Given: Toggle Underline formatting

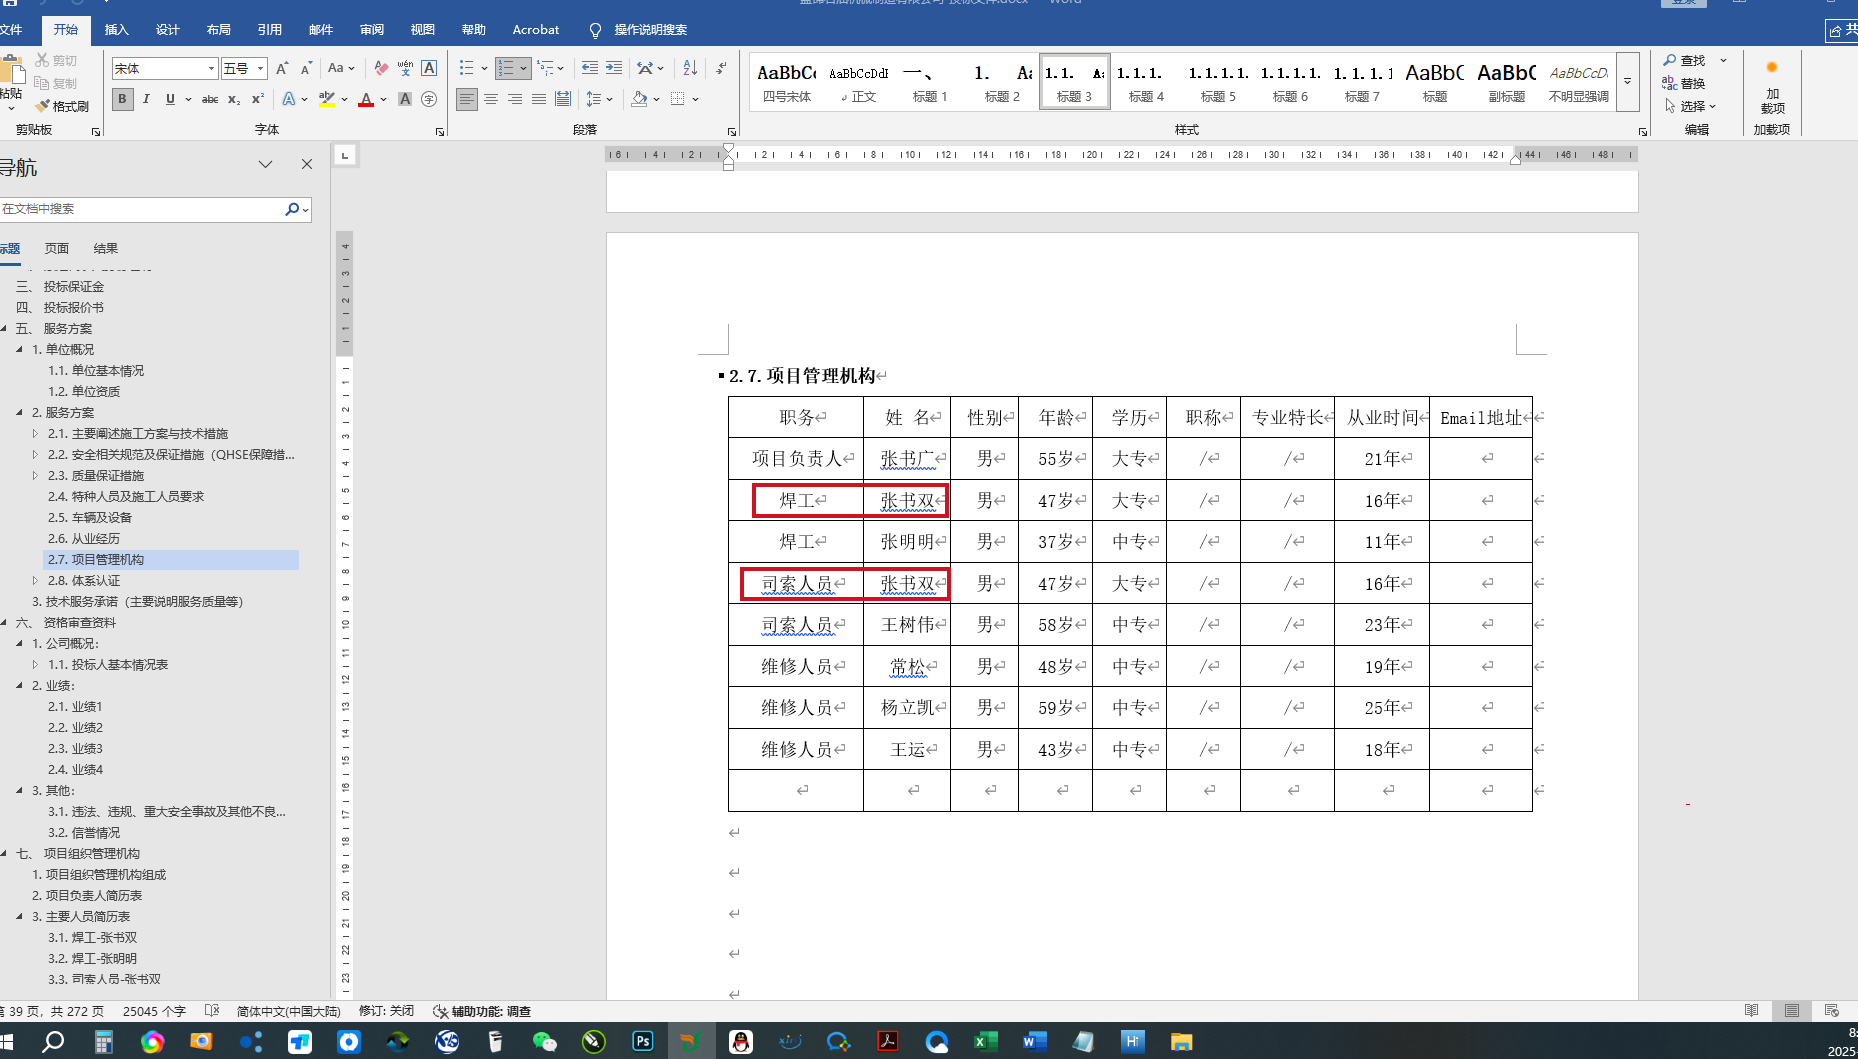Looking at the screenshot, I should click(x=170, y=99).
